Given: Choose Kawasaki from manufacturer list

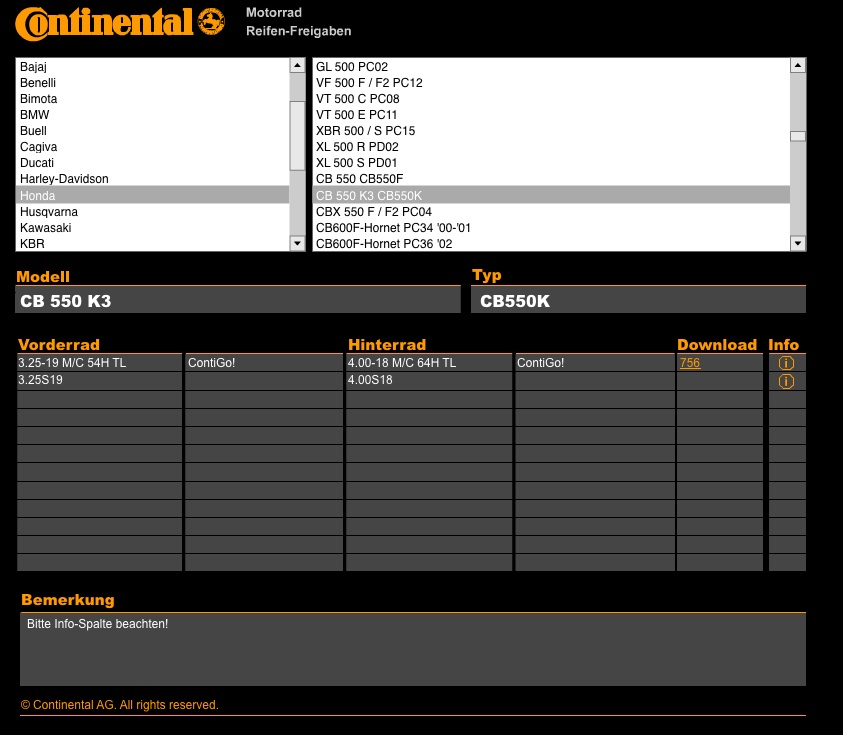Looking at the screenshot, I should (153, 228).
